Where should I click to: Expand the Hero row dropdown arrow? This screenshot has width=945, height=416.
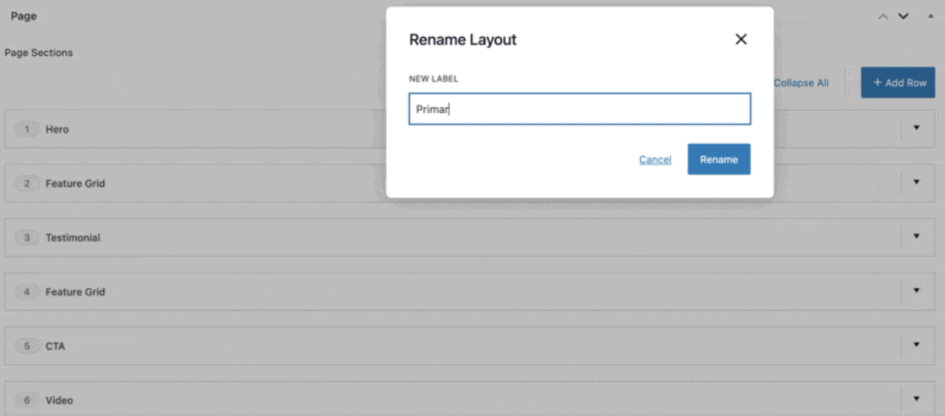[917, 128]
